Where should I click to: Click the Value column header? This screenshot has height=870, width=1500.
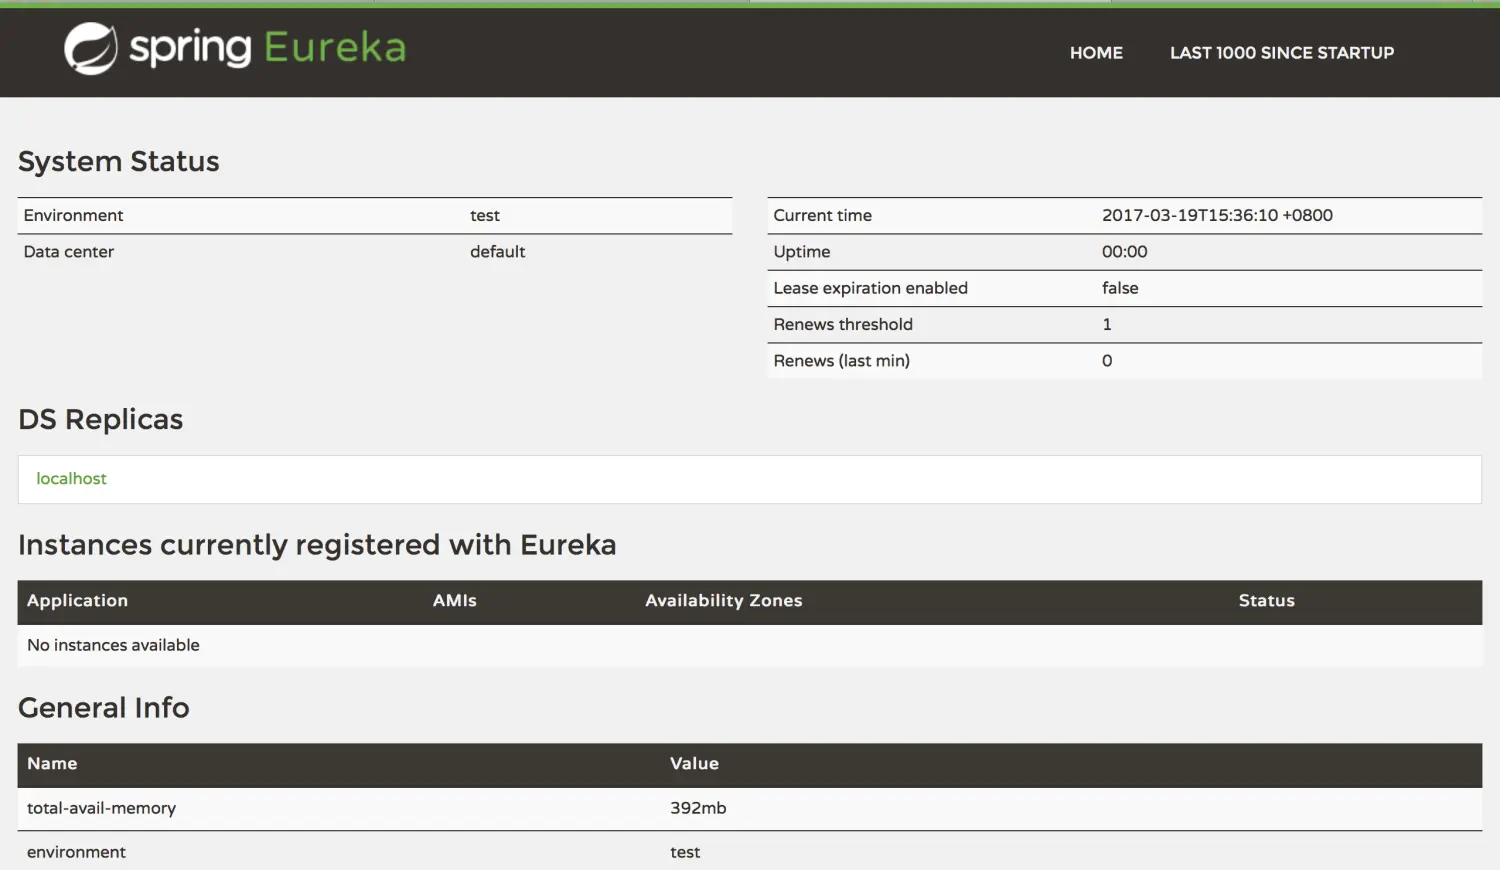point(694,764)
